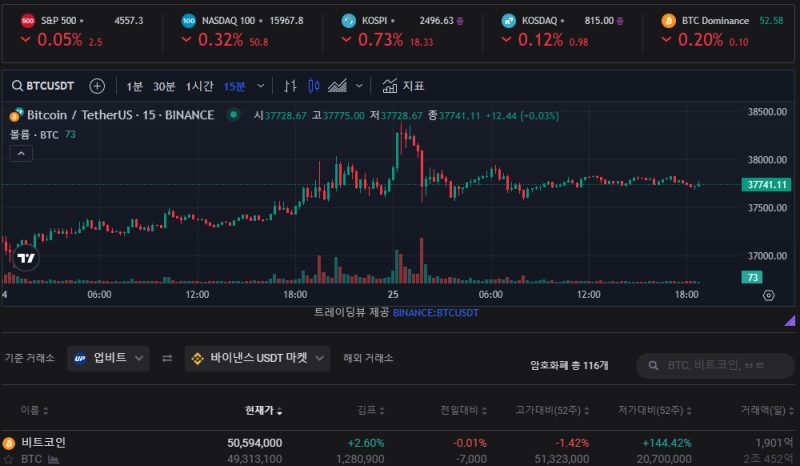The image size is (800, 466).
Task: Open chart settings gear icon
Action: (768, 295)
